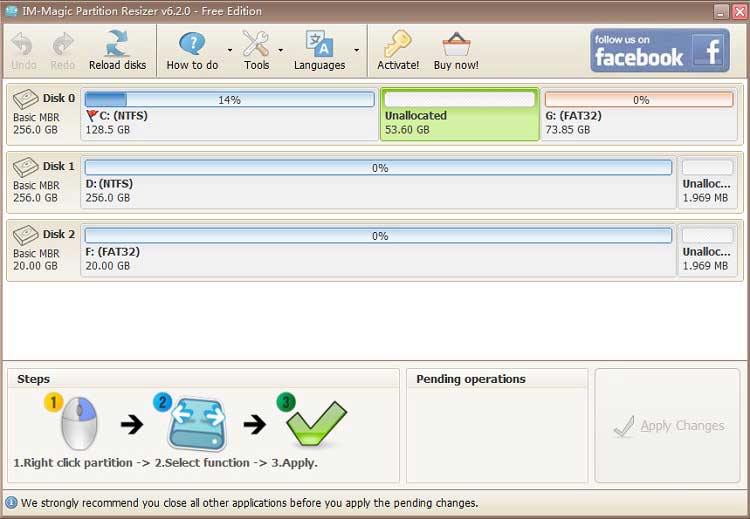Click Disk 0 Basic MBR label
750x519 pixels.
36,117
